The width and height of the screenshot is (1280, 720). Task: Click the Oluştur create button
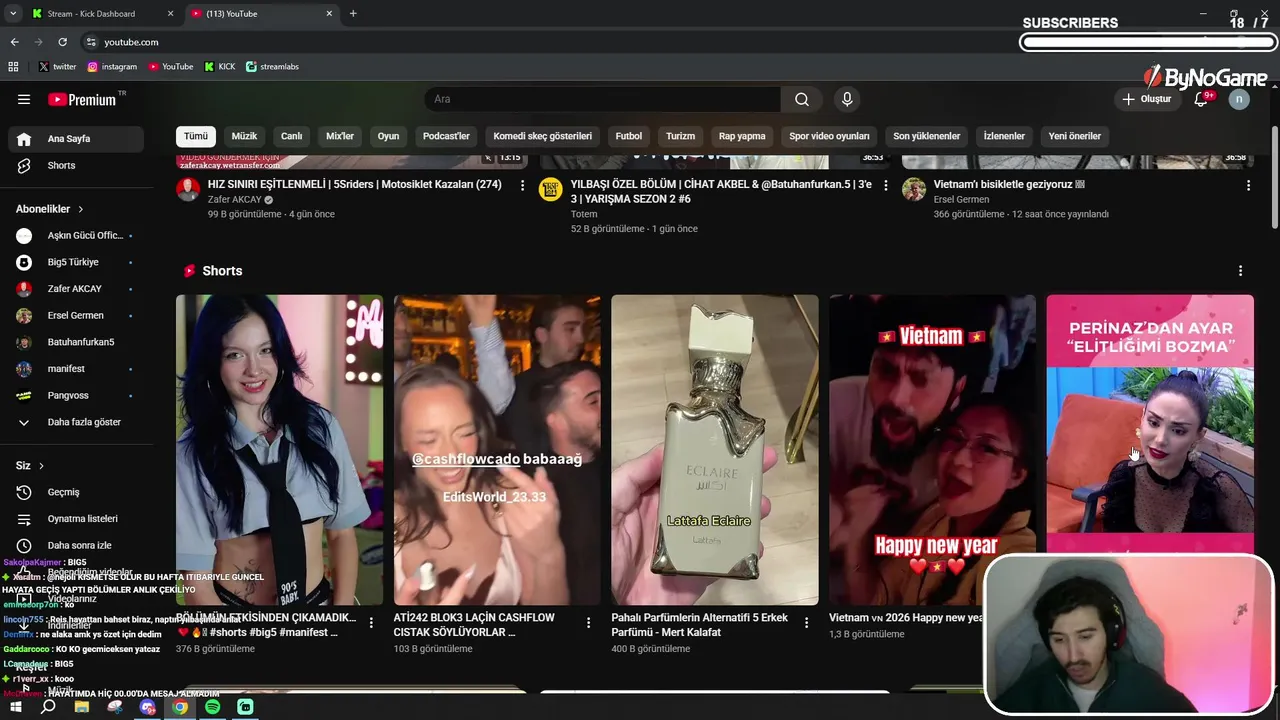pyautogui.click(x=1146, y=99)
